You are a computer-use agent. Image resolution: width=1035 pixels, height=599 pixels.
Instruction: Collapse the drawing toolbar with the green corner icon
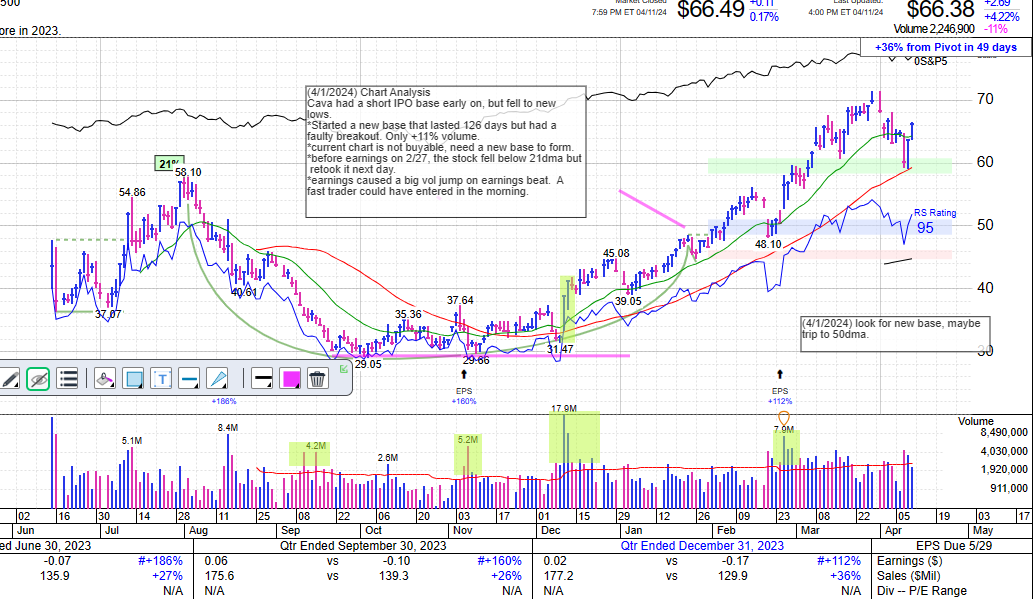tap(344, 369)
